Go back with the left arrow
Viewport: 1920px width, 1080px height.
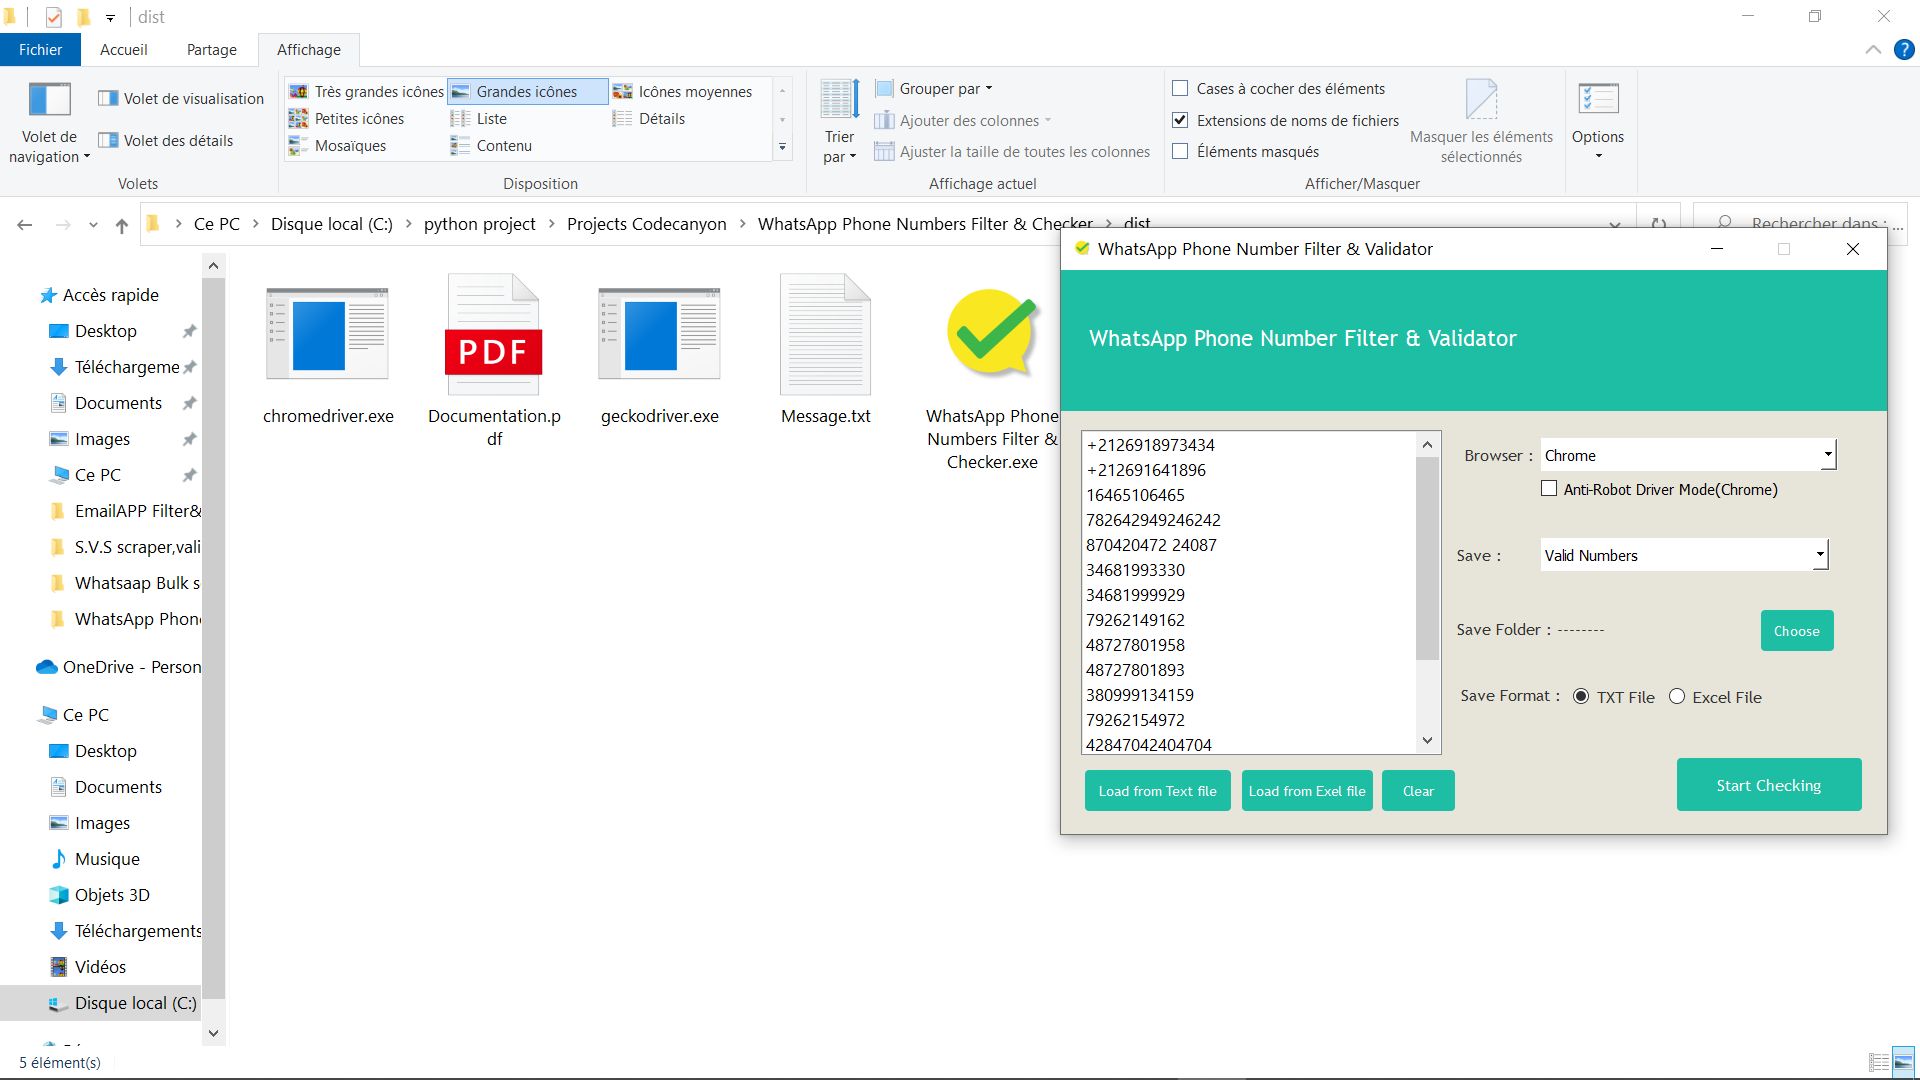[25, 225]
